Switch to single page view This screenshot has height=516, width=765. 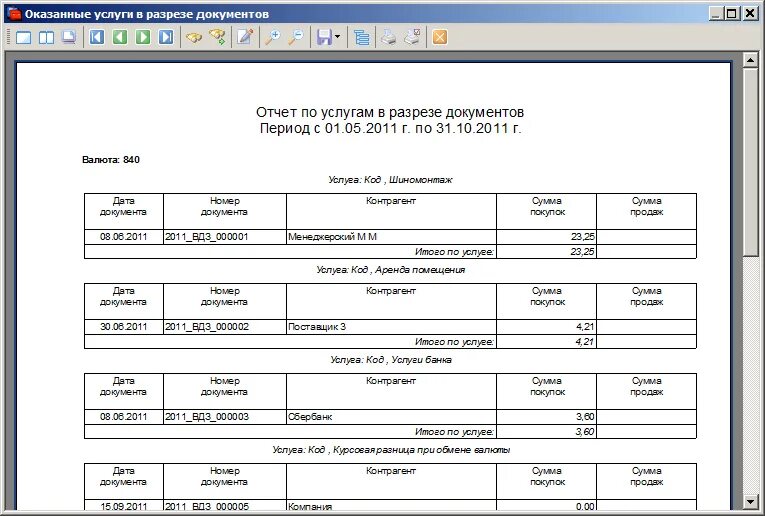point(23,37)
